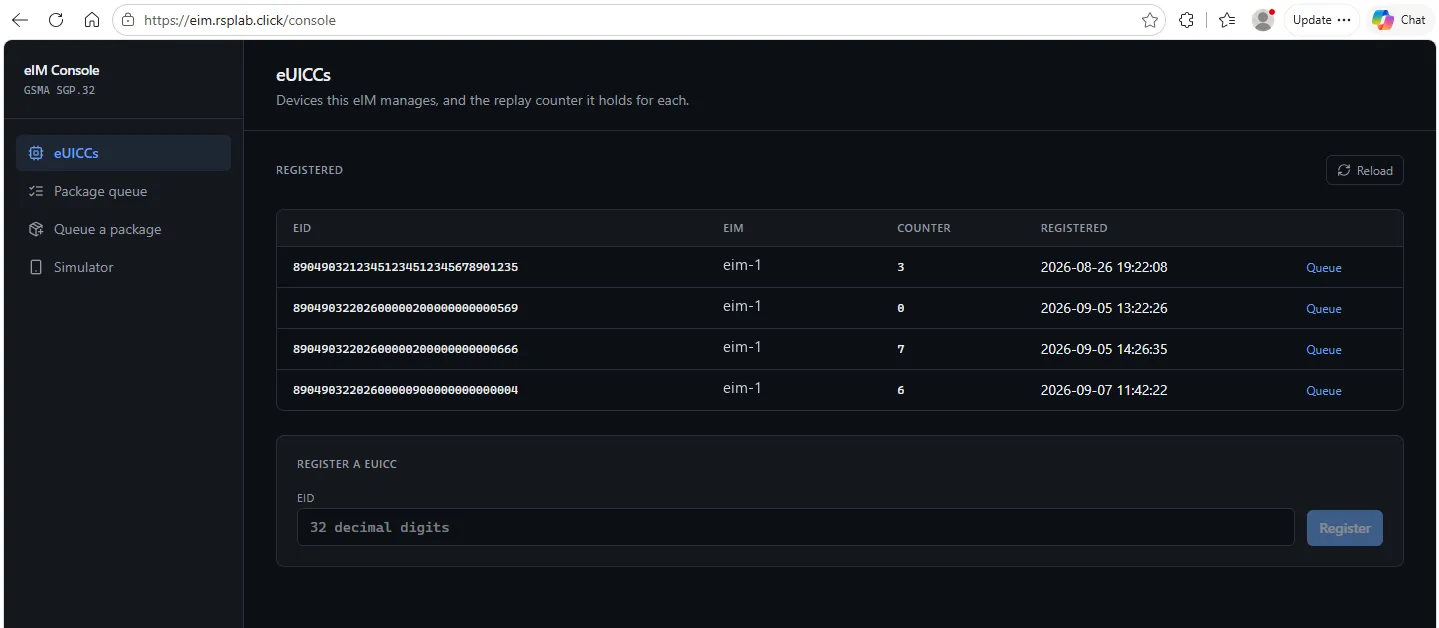Click counter value 7
The width and height of the screenshot is (1439, 628).
tap(901, 349)
